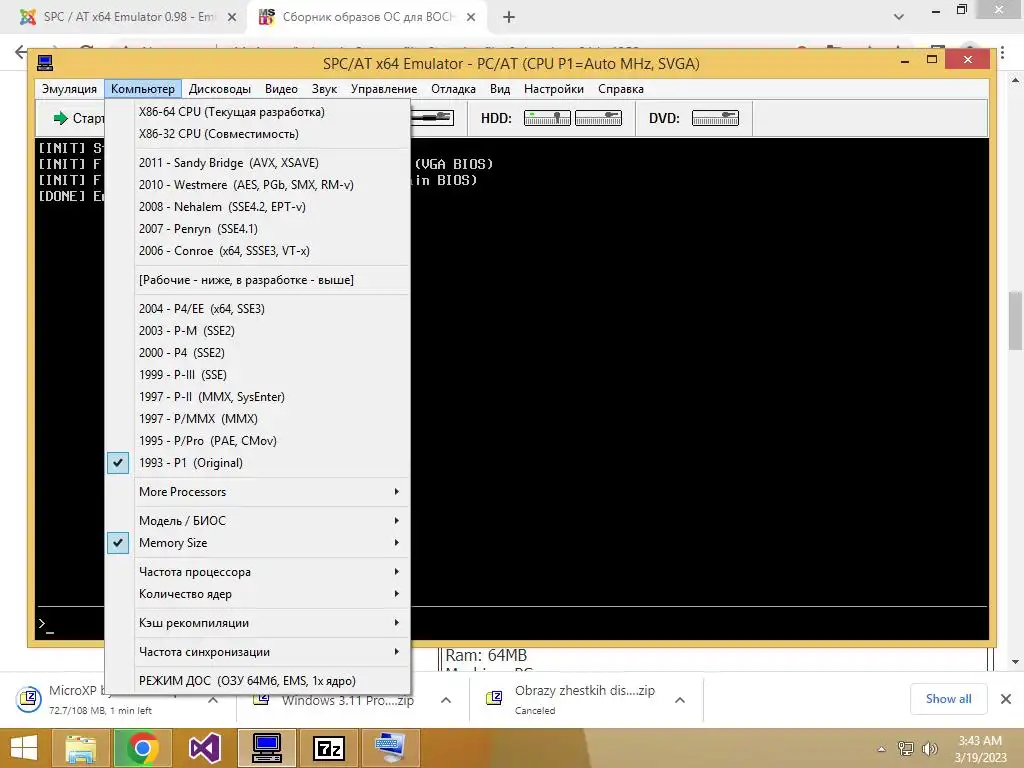The image size is (1024, 768).
Task: Open MicroXP download options chevron
Action: pyautogui.click(x=213, y=700)
